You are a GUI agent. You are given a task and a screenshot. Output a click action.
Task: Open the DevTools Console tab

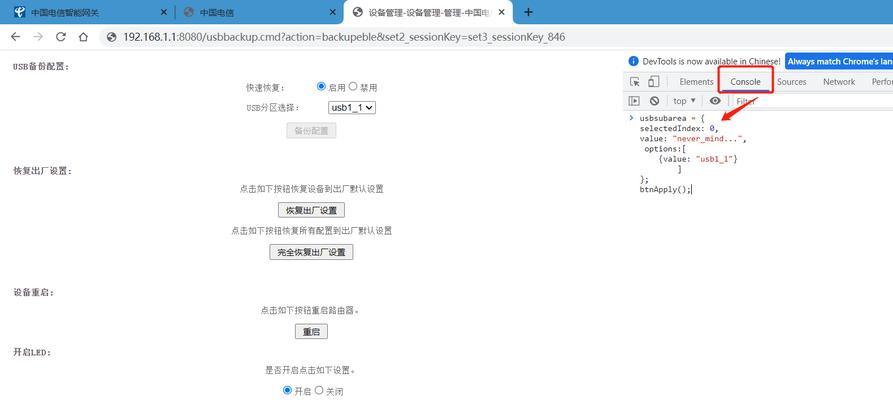point(745,82)
